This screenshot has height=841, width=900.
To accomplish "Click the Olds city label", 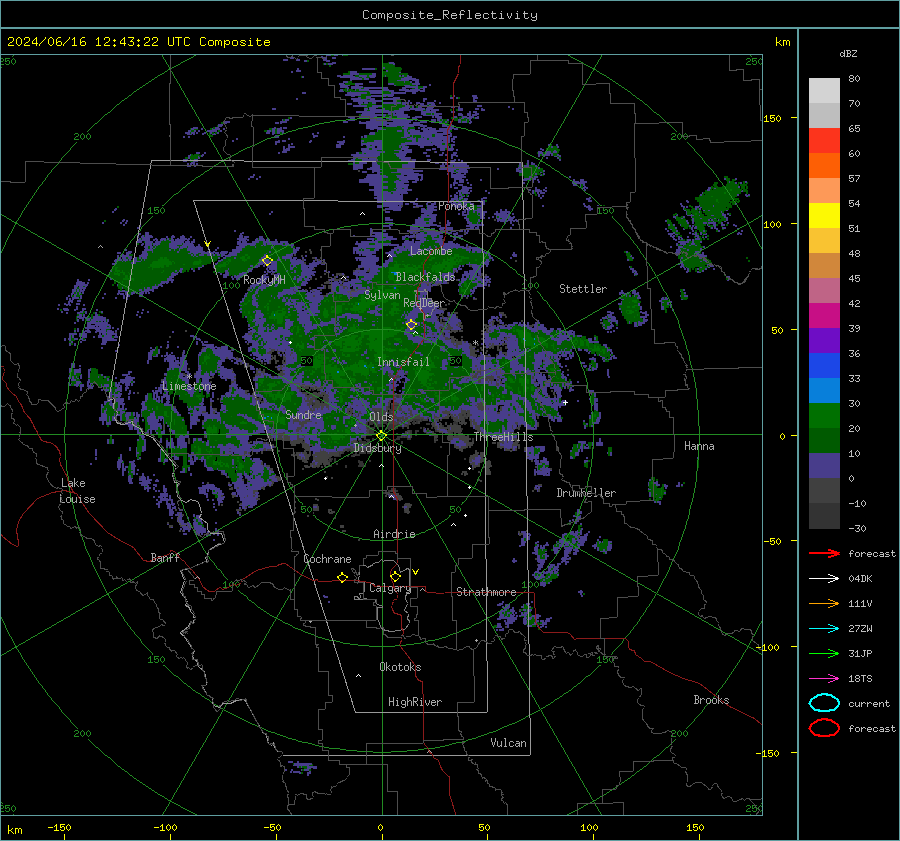I will 381,417.
